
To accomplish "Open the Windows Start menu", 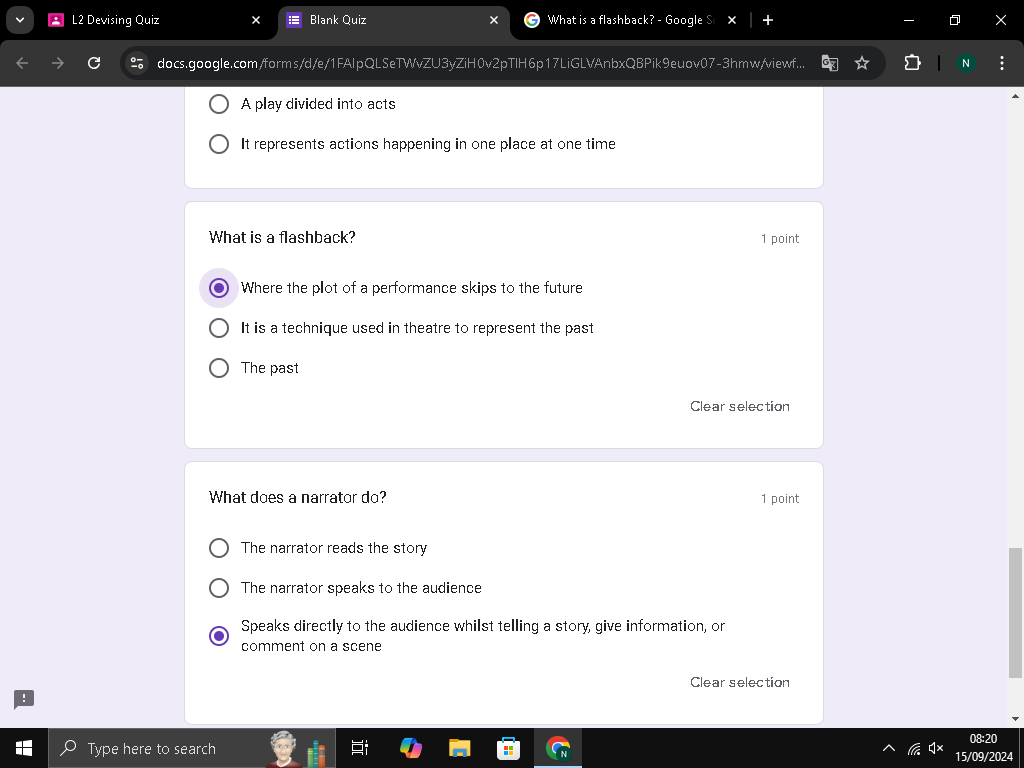I will click(24, 748).
